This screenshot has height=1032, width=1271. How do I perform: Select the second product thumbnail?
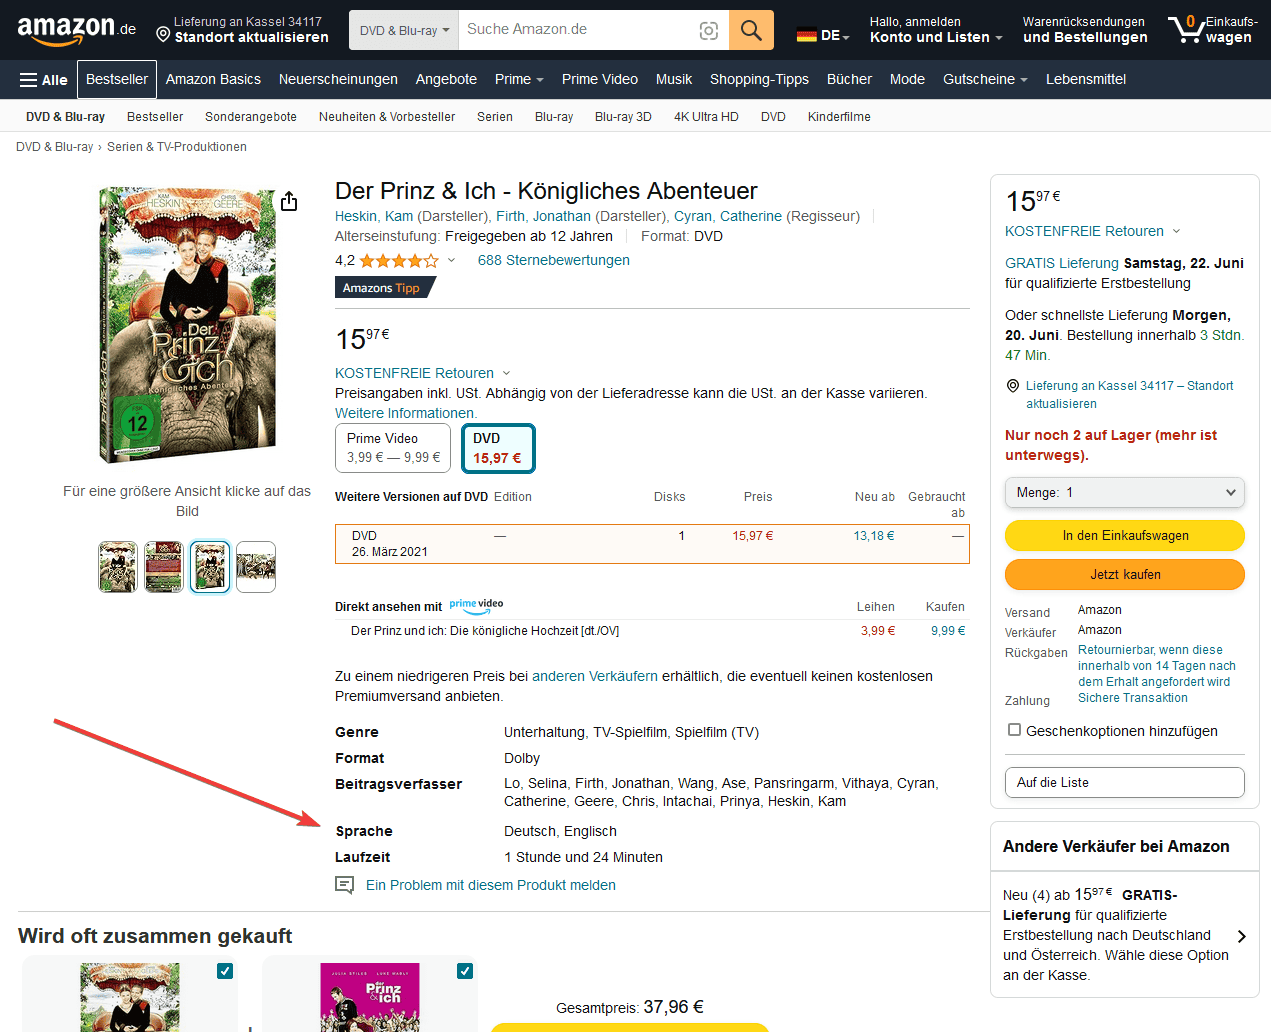tap(164, 567)
